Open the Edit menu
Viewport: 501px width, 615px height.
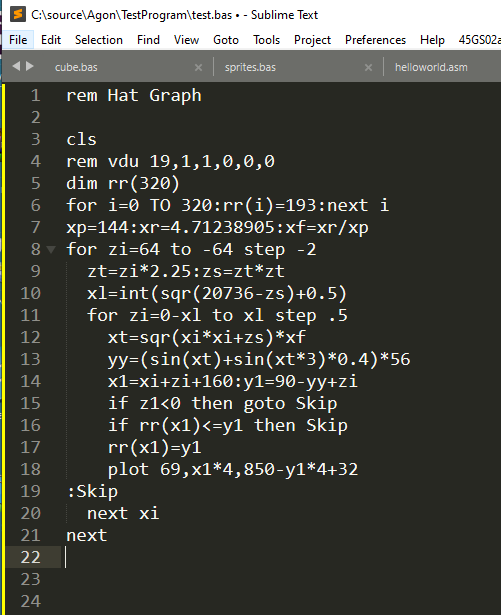(x=51, y=40)
